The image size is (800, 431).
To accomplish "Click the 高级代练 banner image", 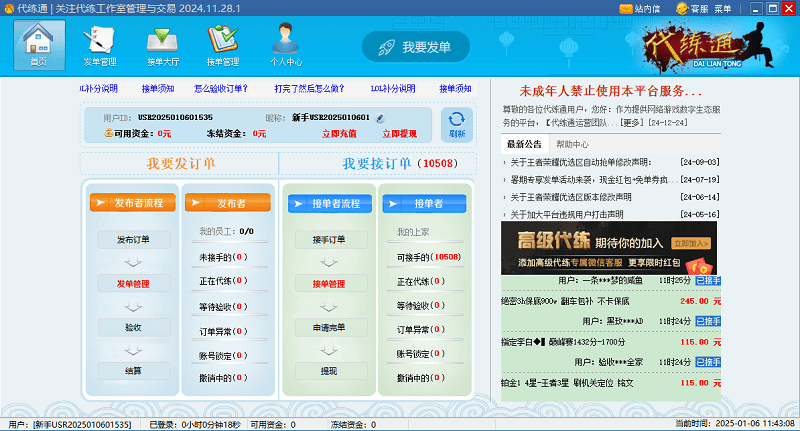I will pos(609,248).
